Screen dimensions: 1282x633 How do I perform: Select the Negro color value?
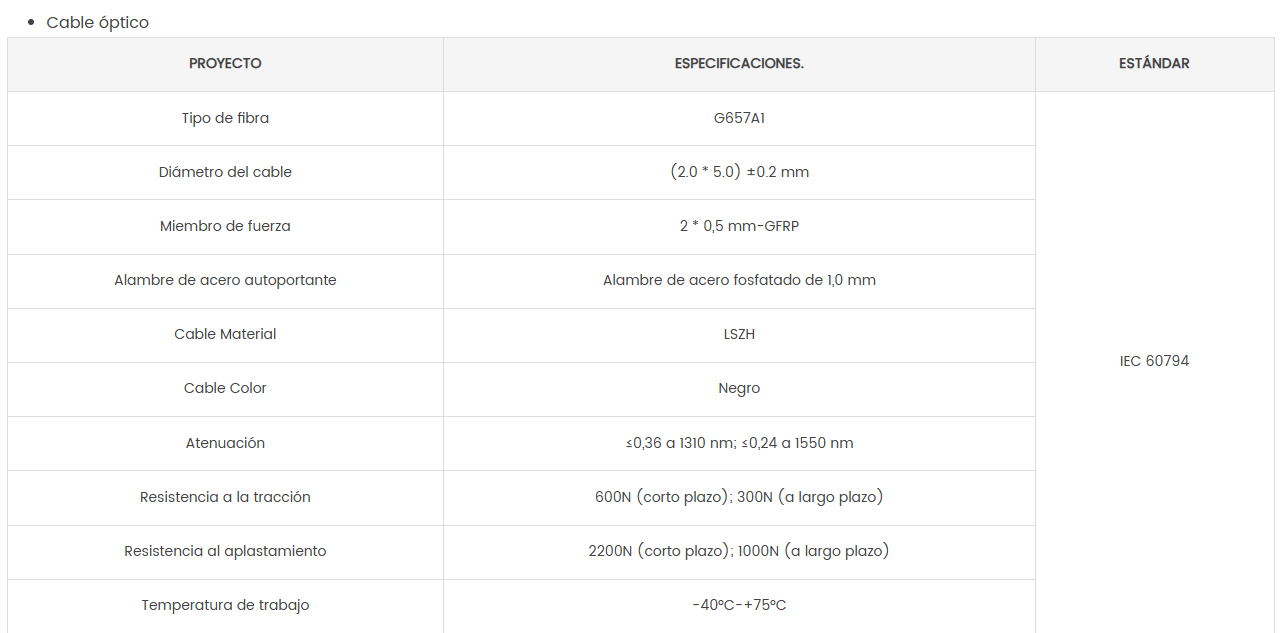pos(739,388)
